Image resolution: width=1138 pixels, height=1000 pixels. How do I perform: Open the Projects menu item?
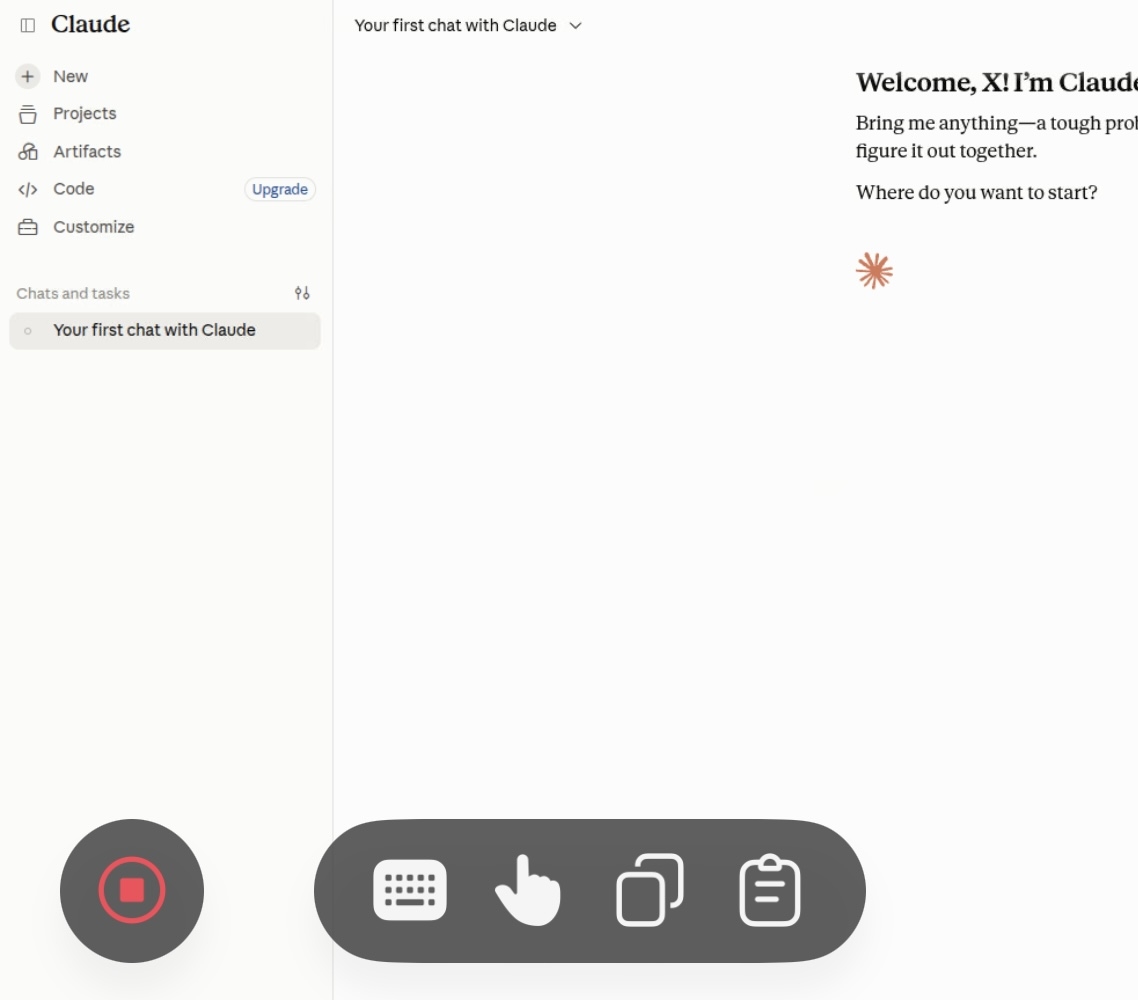click(84, 114)
